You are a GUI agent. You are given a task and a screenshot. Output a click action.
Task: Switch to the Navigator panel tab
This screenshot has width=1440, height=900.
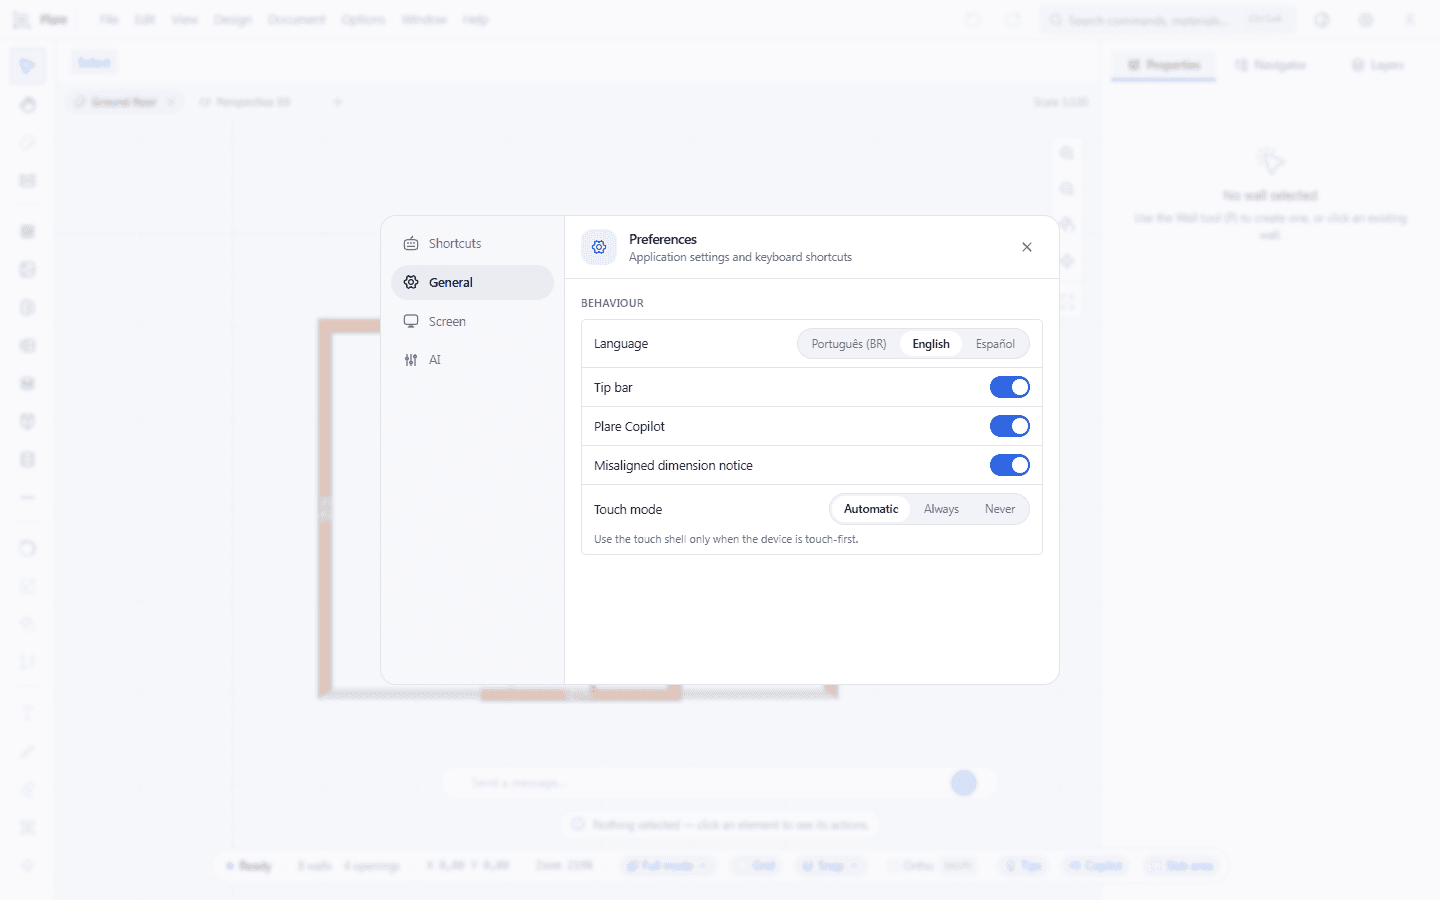(1270, 65)
